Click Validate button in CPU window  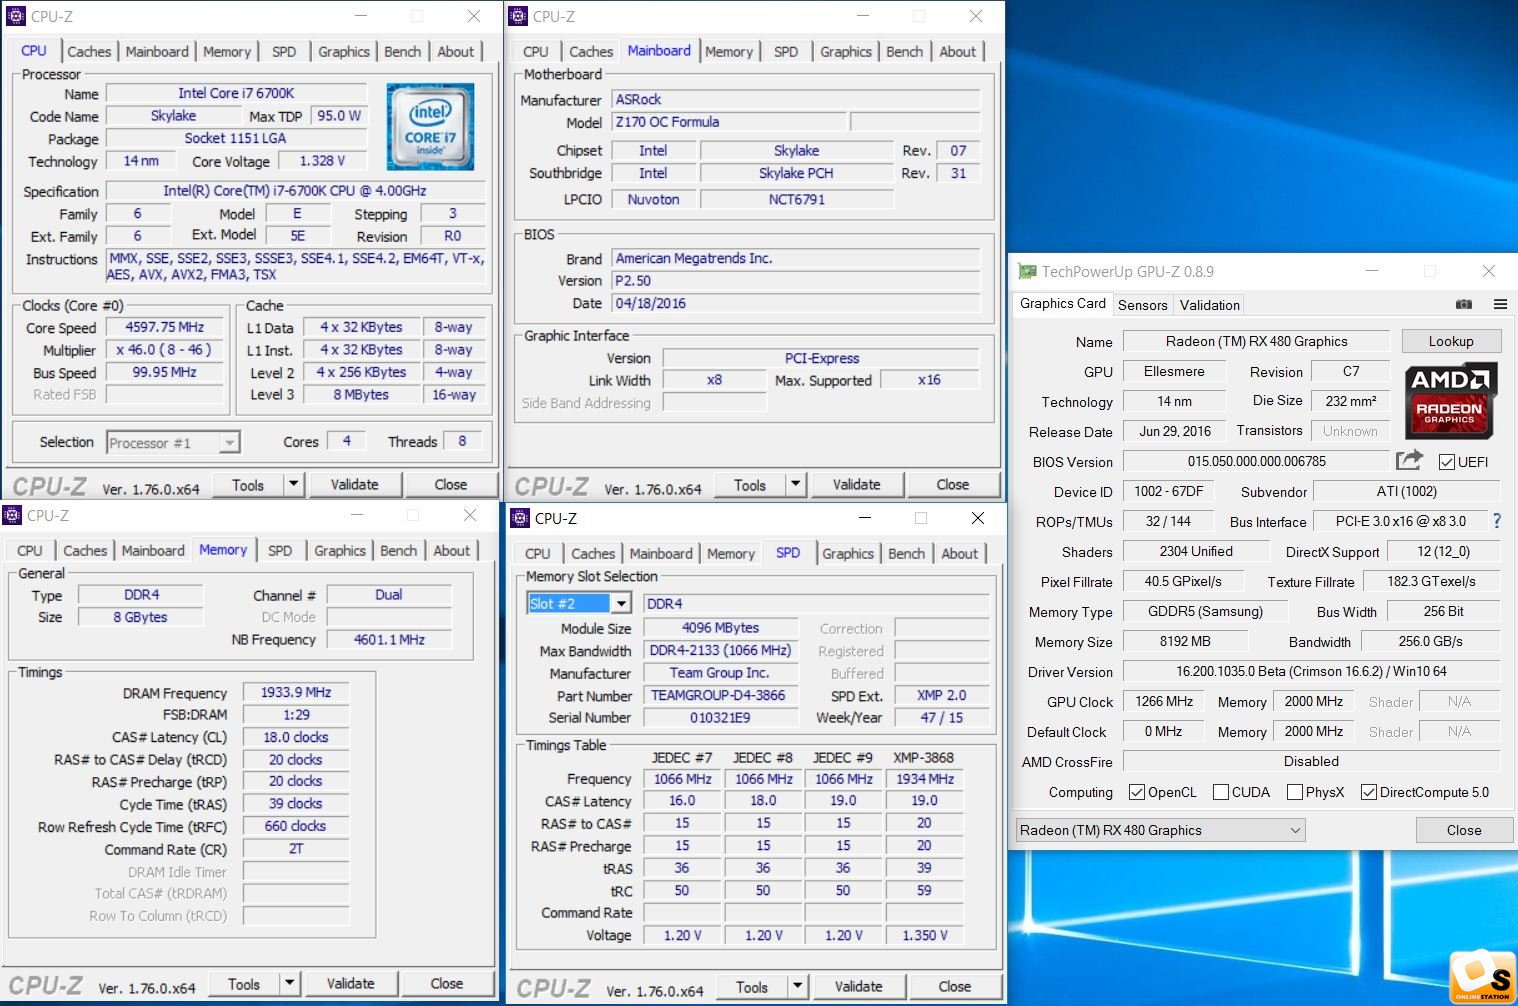[354, 484]
